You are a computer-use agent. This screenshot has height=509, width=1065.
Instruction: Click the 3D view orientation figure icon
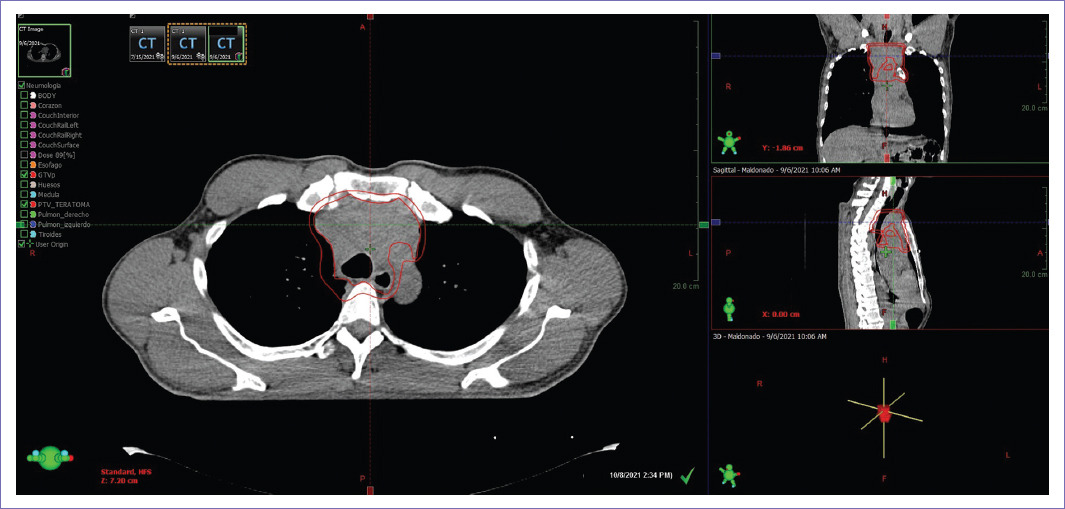point(730,473)
